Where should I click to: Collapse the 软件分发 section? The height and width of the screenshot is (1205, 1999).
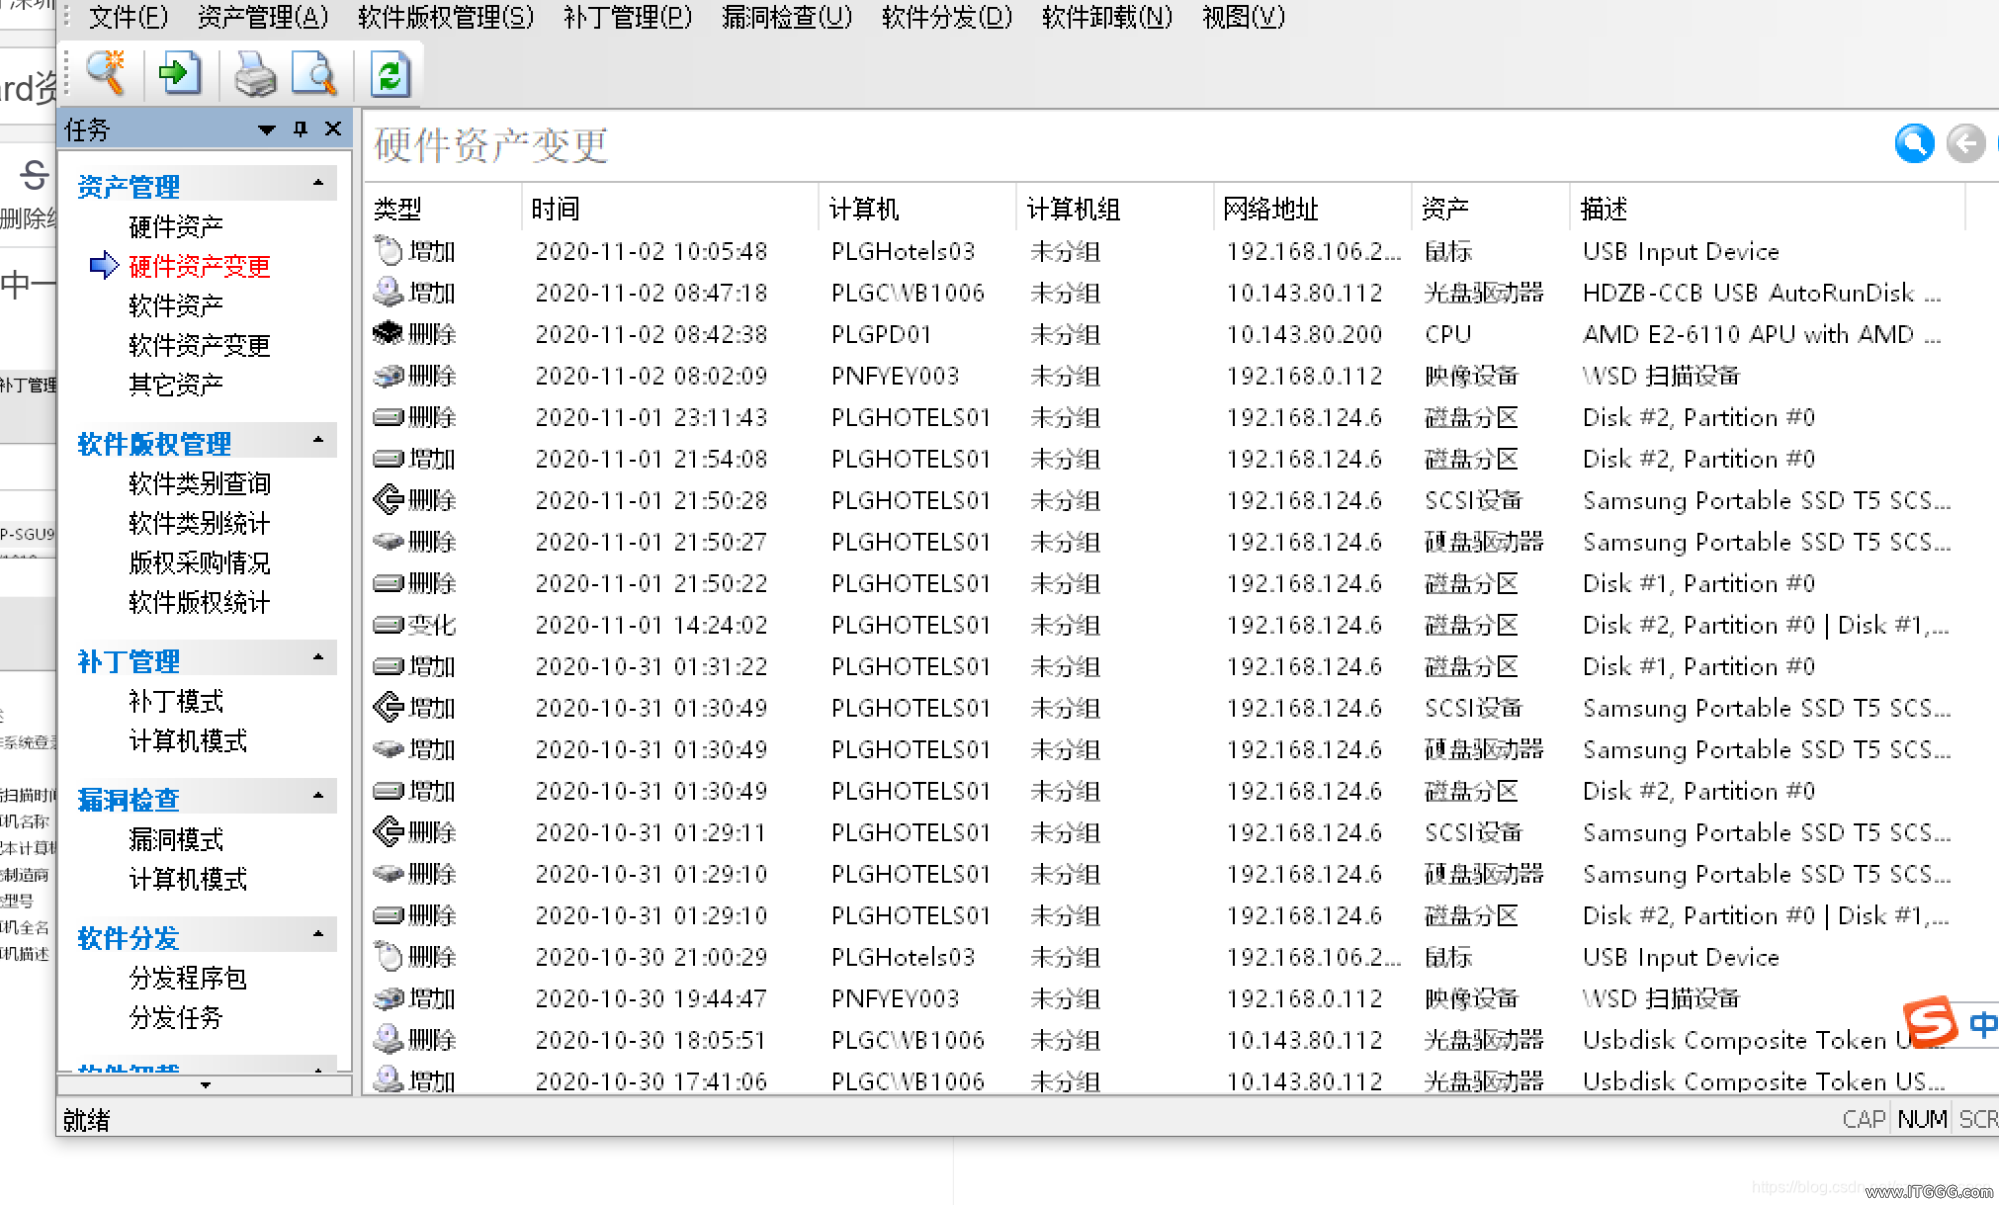point(318,934)
